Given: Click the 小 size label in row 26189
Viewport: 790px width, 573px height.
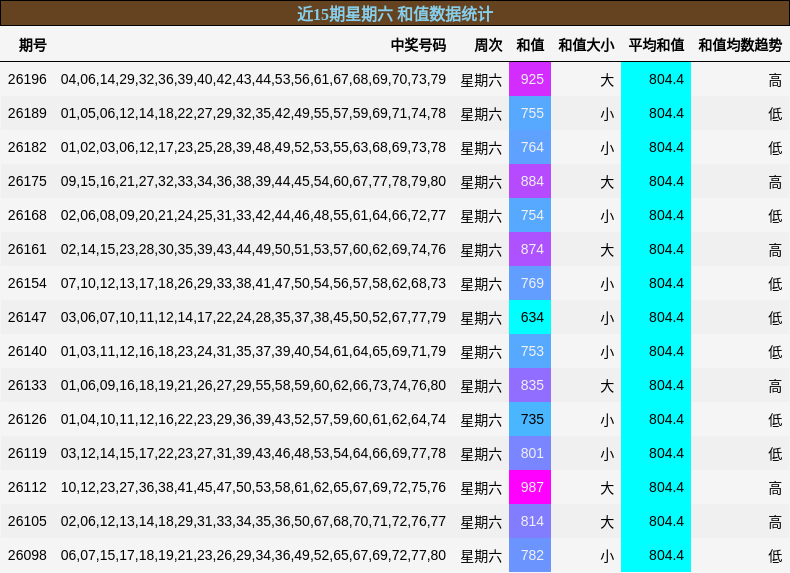Looking at the screenshot, I should [607, 114].
